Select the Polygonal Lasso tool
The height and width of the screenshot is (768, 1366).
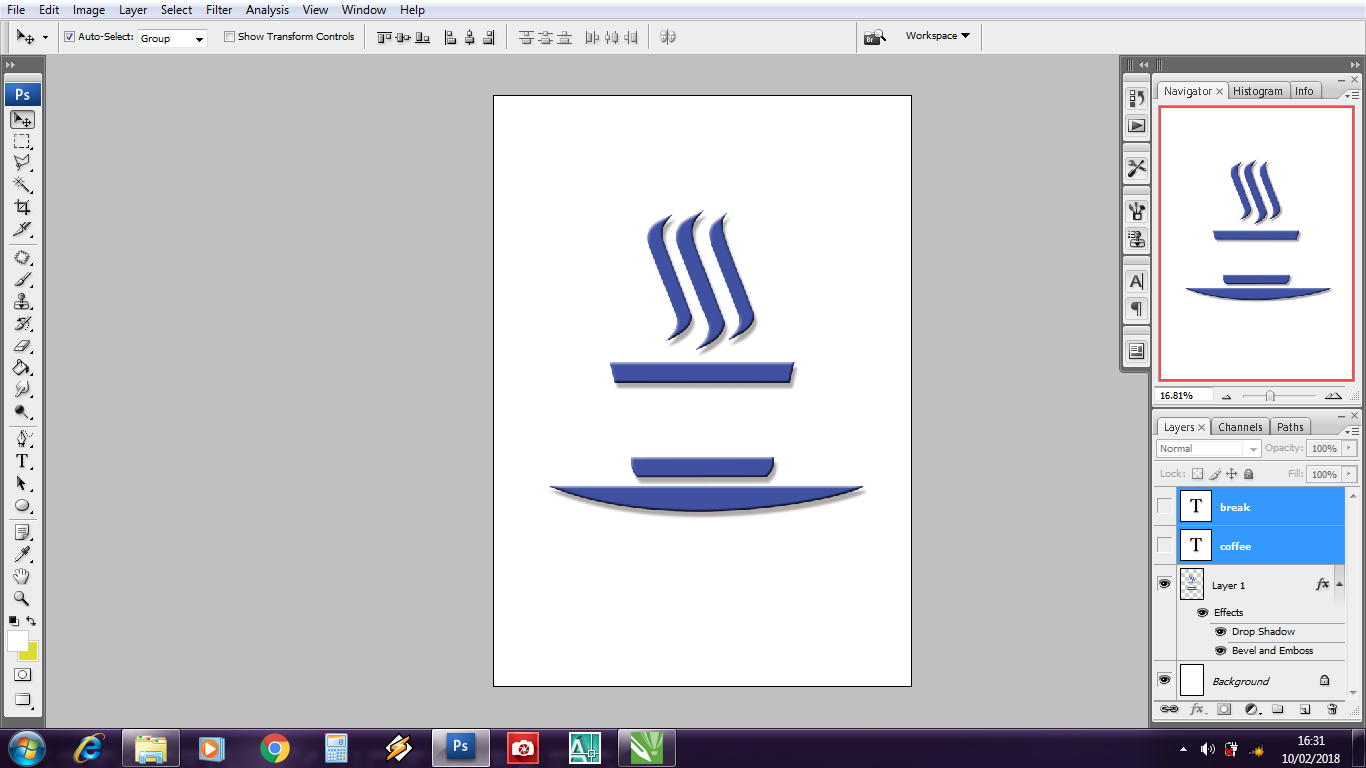point(22,163)
